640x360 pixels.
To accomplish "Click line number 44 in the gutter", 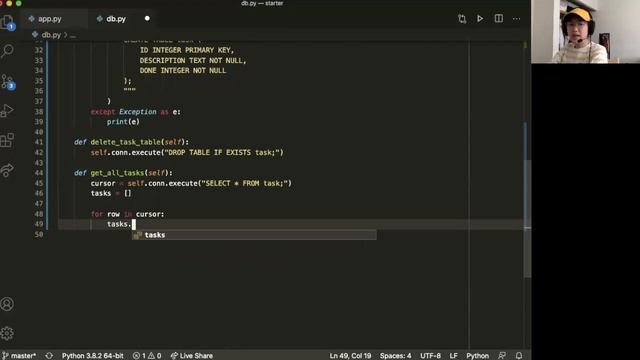I will click(39, 173).
